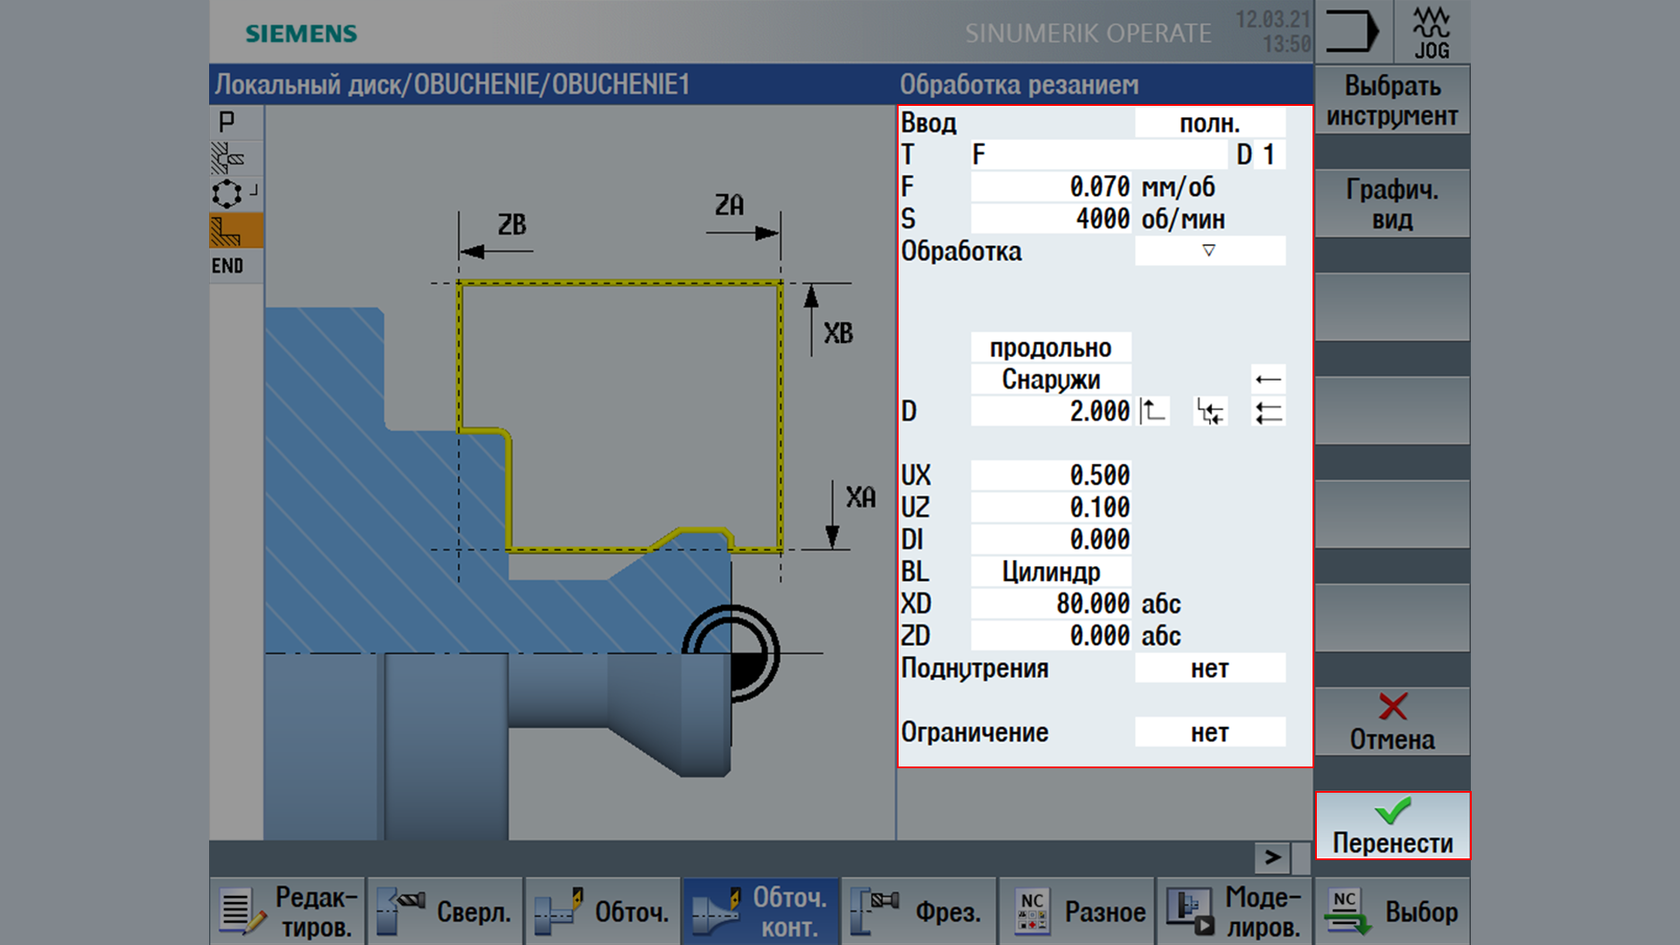Click the retraction mode icon next to D value

click(1153, 411)
